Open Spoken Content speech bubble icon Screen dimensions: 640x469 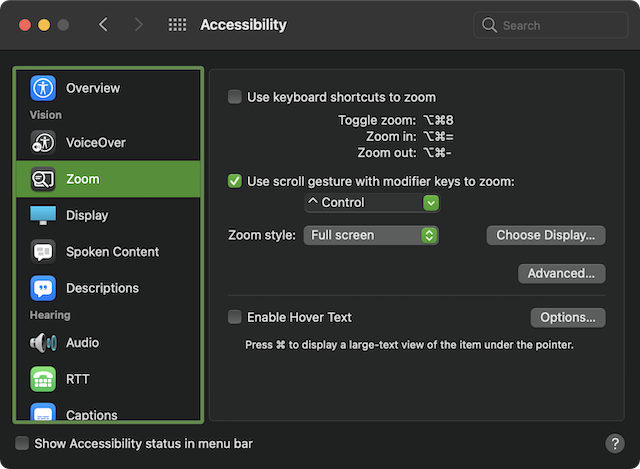tap(43, 252)
